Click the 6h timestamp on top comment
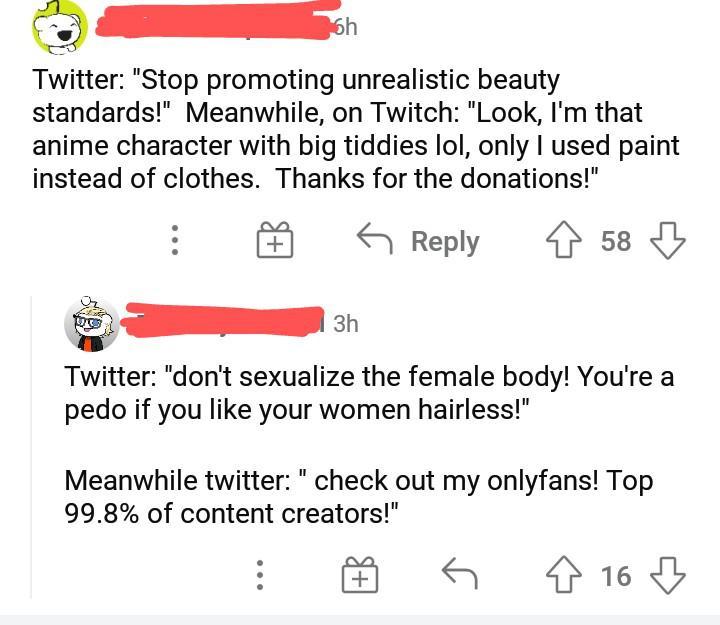The width and height of the screenshot is (720, 625). (x=343, y=28)
